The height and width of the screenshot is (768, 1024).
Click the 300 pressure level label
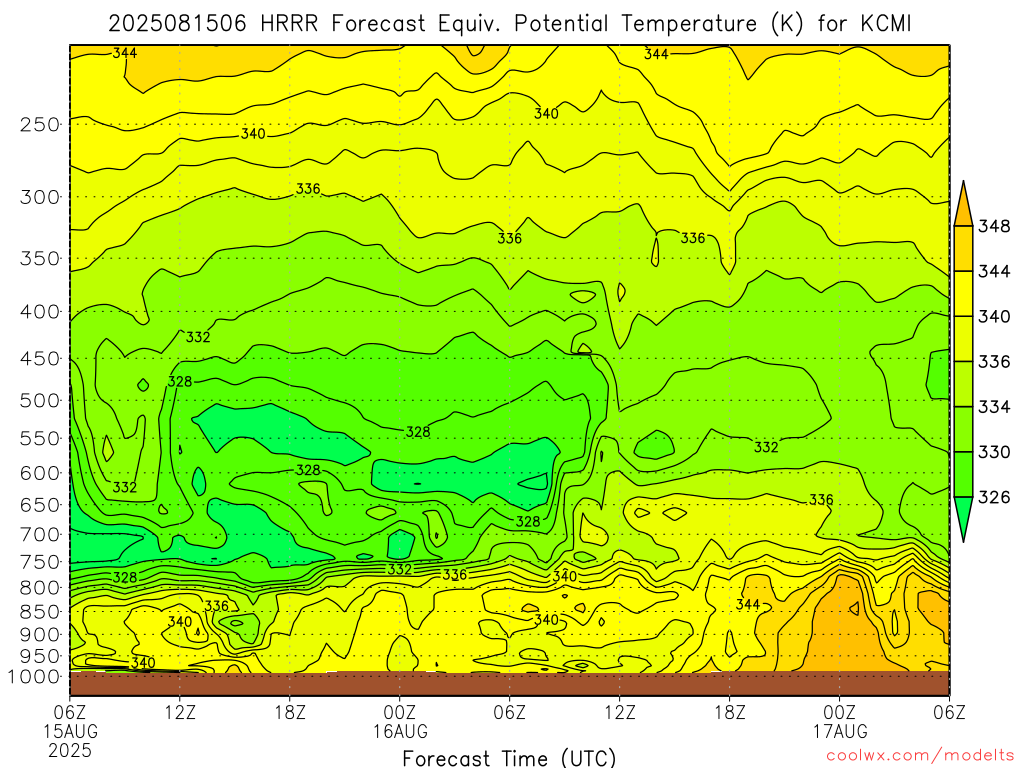[x=40, y=197]
